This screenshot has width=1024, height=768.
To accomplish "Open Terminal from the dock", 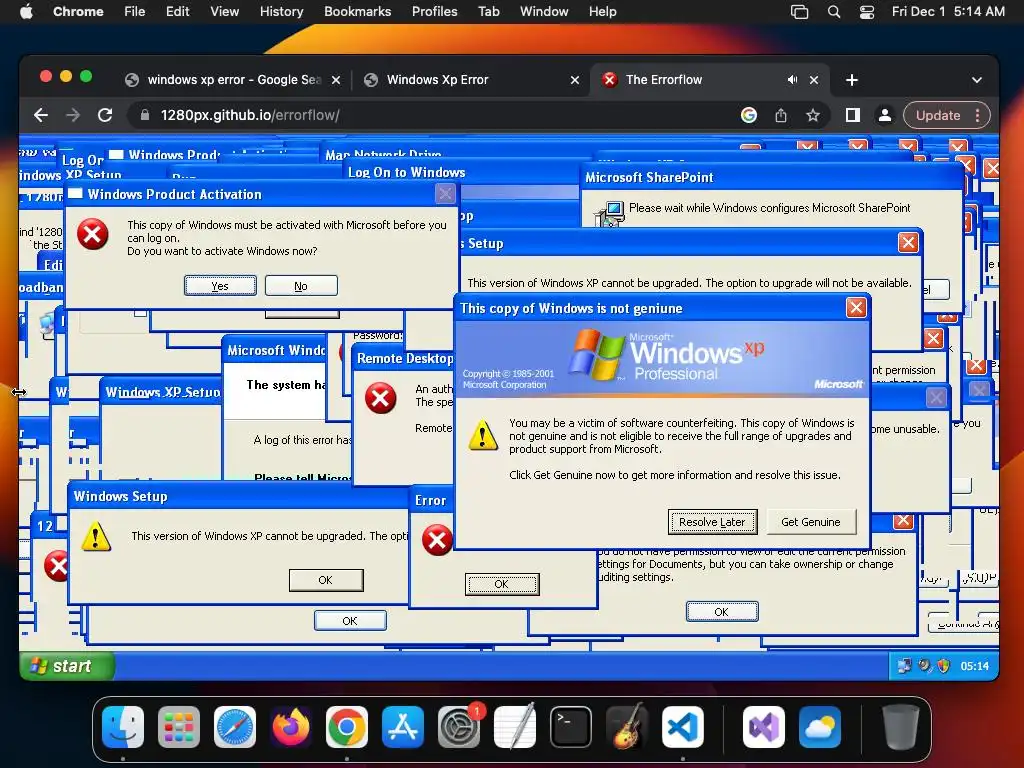I will pos(571,727).
